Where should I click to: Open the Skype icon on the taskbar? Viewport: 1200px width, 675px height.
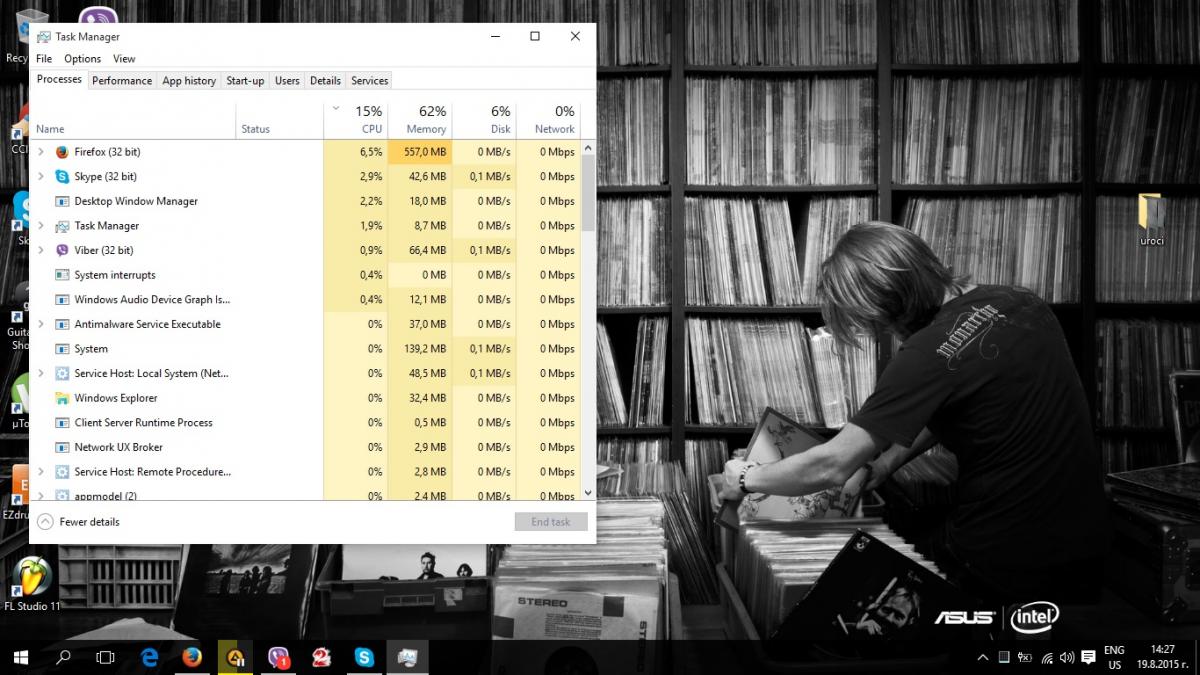(x=364, y=657)
